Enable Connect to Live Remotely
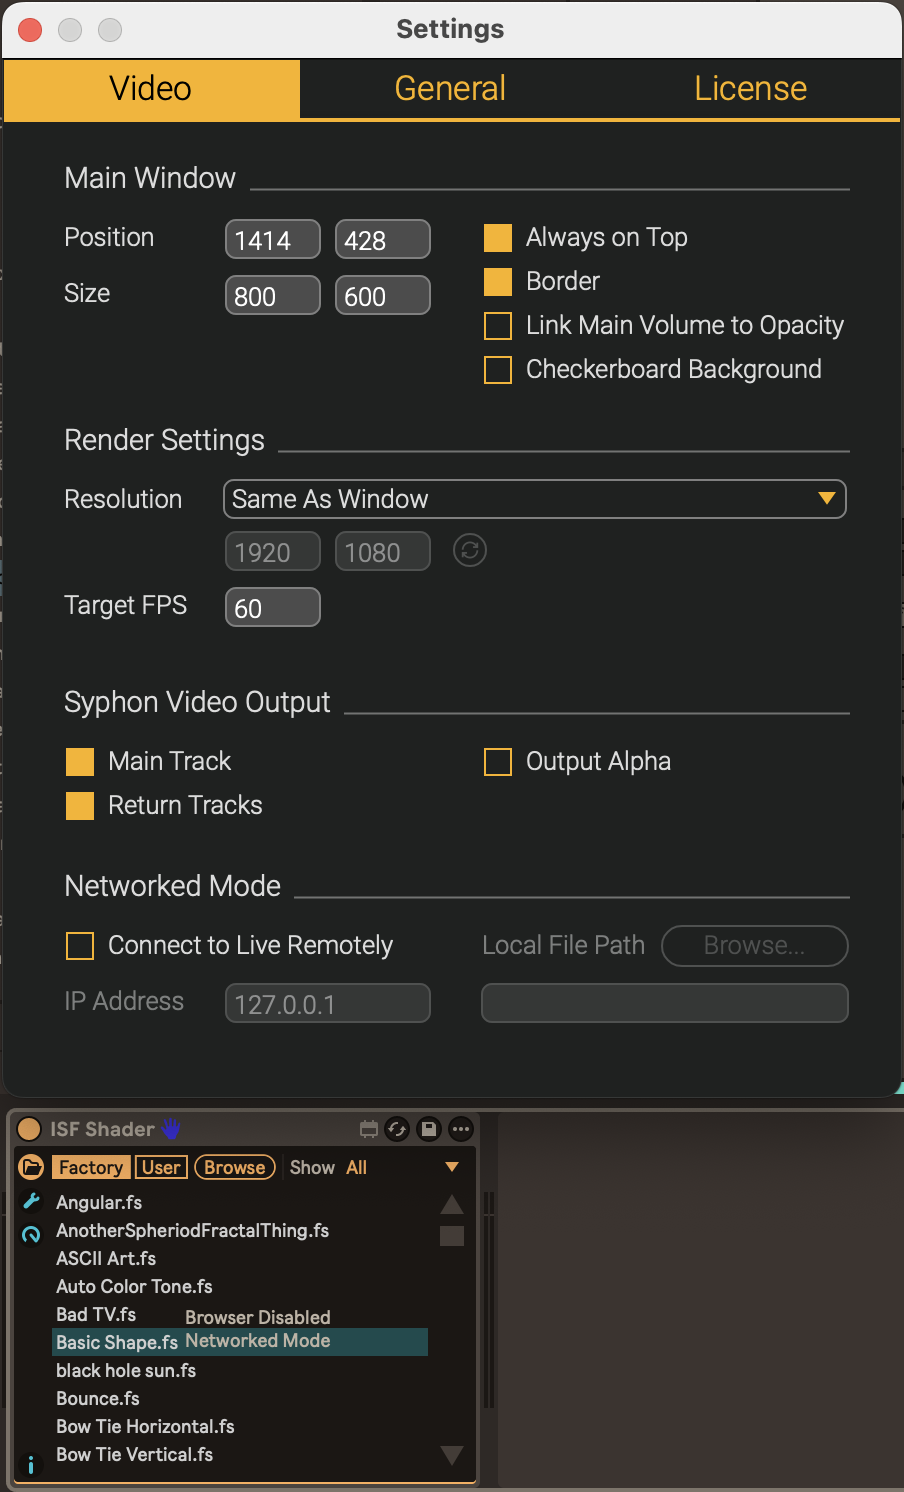 (x=80, y=946)
